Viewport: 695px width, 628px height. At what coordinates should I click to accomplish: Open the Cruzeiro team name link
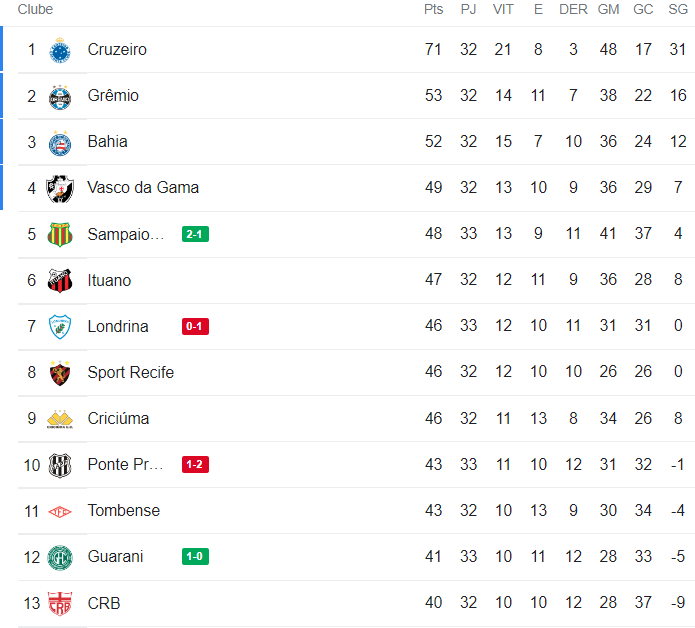[x=117, y=50]
